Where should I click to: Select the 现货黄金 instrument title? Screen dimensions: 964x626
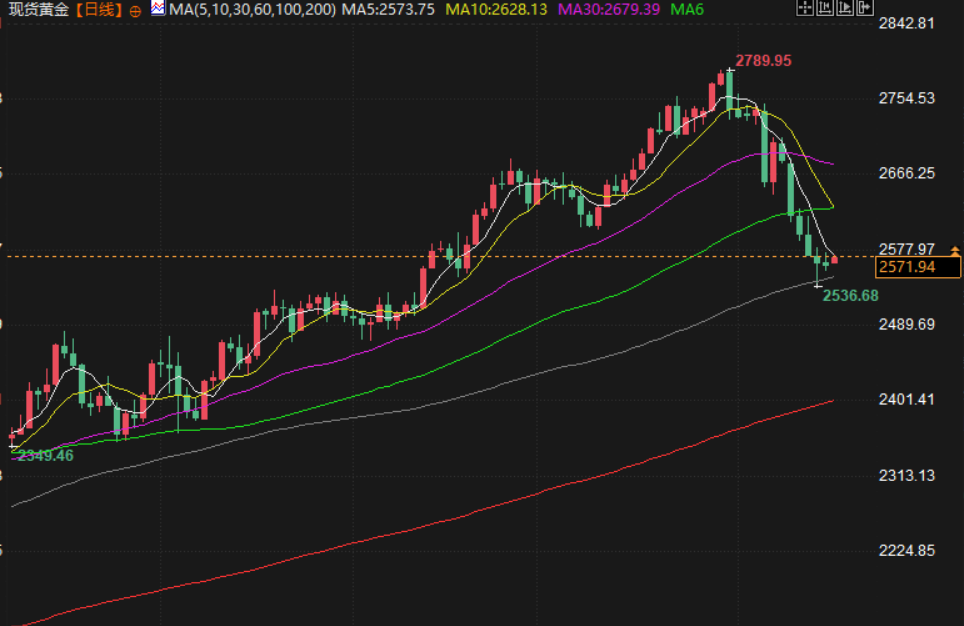click(38, 10)
